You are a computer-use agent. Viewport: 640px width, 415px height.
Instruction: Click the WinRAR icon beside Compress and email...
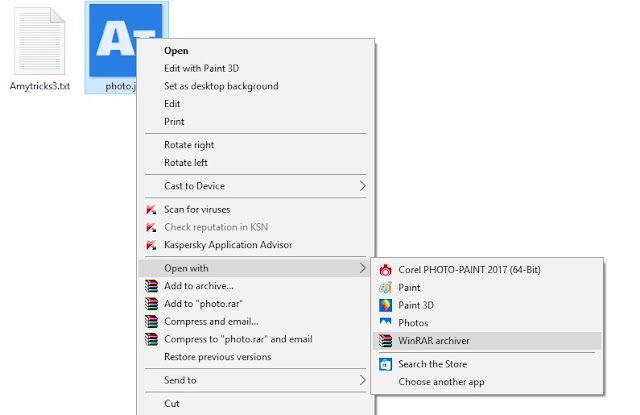point(151,322)
